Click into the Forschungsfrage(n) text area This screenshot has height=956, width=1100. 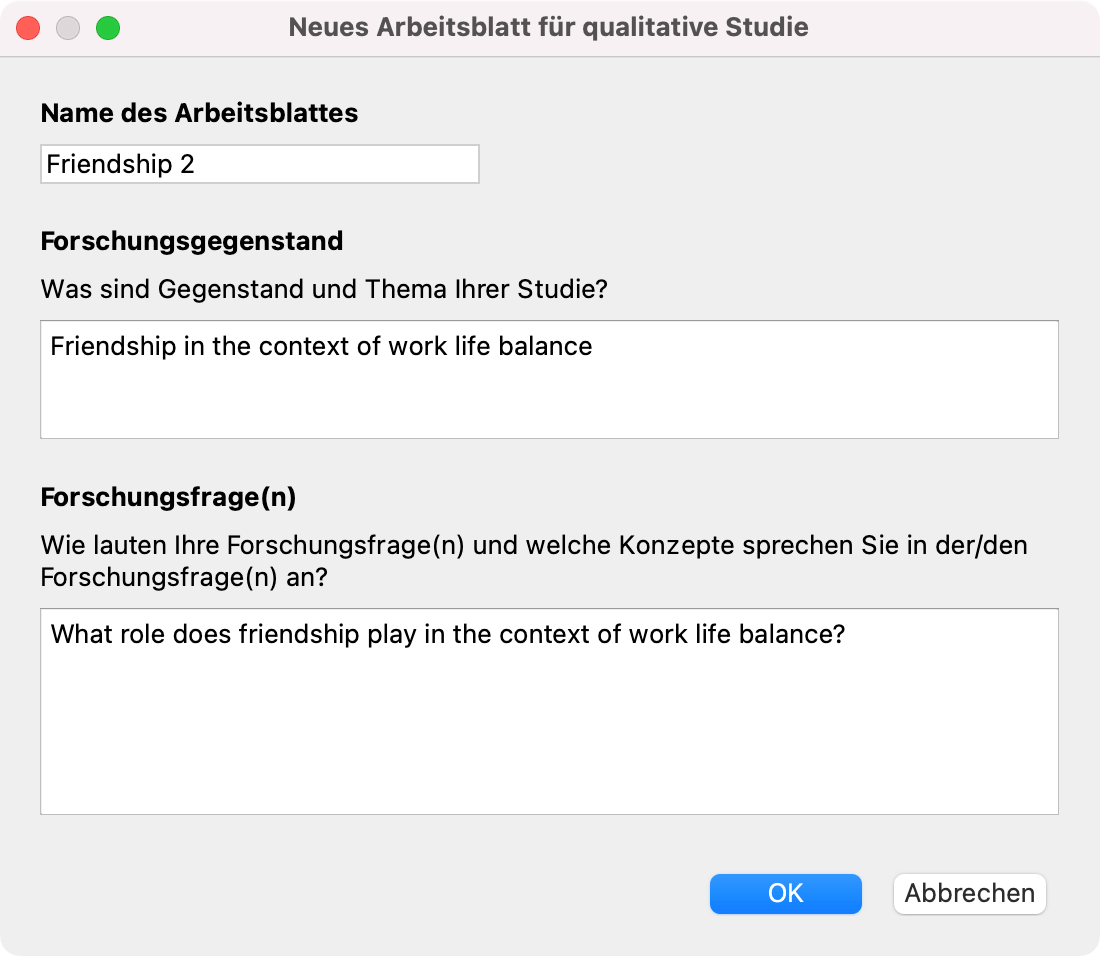(x=549, y=711)
